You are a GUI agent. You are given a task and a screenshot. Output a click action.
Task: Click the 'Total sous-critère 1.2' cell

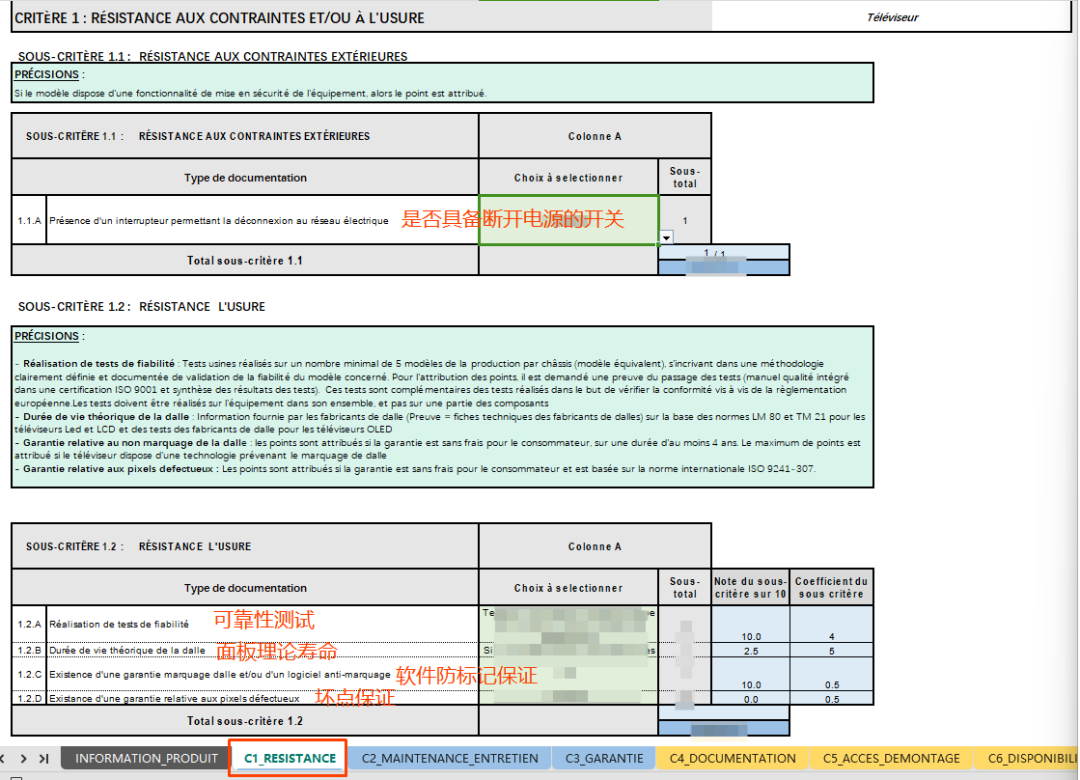pos(245,721)
